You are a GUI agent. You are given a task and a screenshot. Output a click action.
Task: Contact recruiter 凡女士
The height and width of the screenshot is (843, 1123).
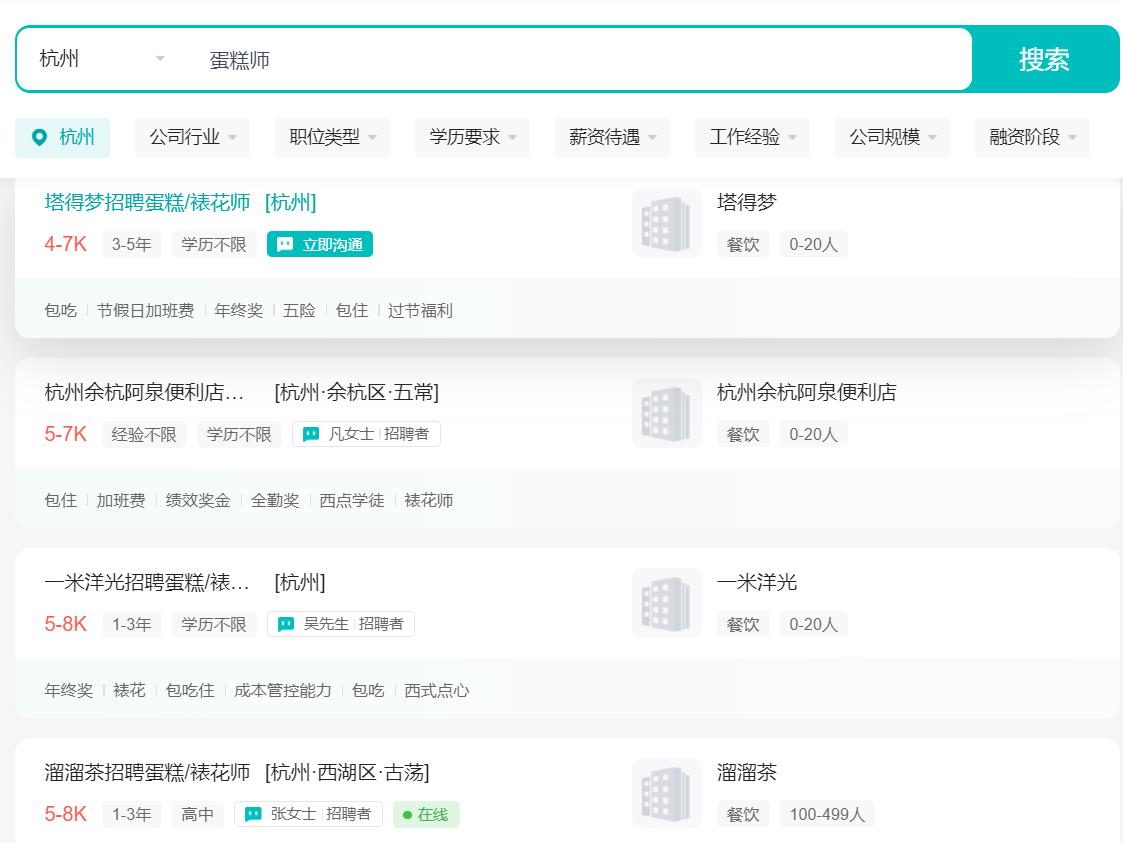366,434
